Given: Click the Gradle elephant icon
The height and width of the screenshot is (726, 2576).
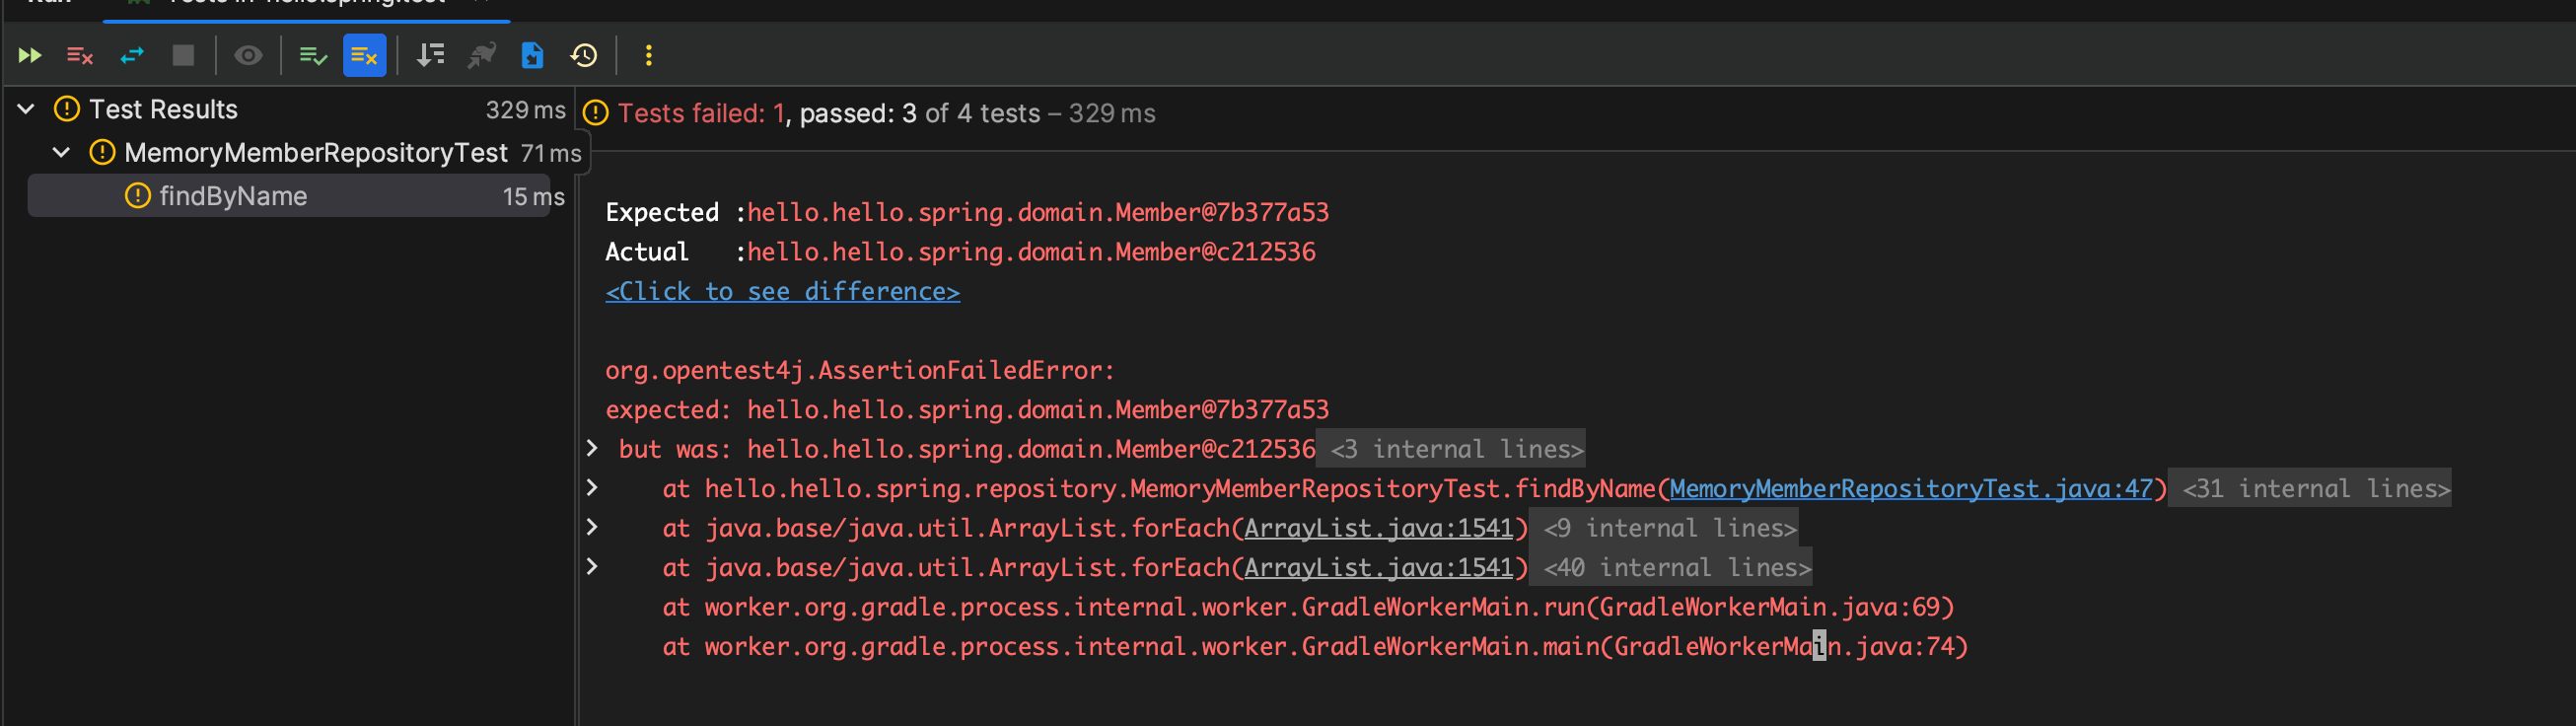Looking at the screenshot, I should pos(482,55).
